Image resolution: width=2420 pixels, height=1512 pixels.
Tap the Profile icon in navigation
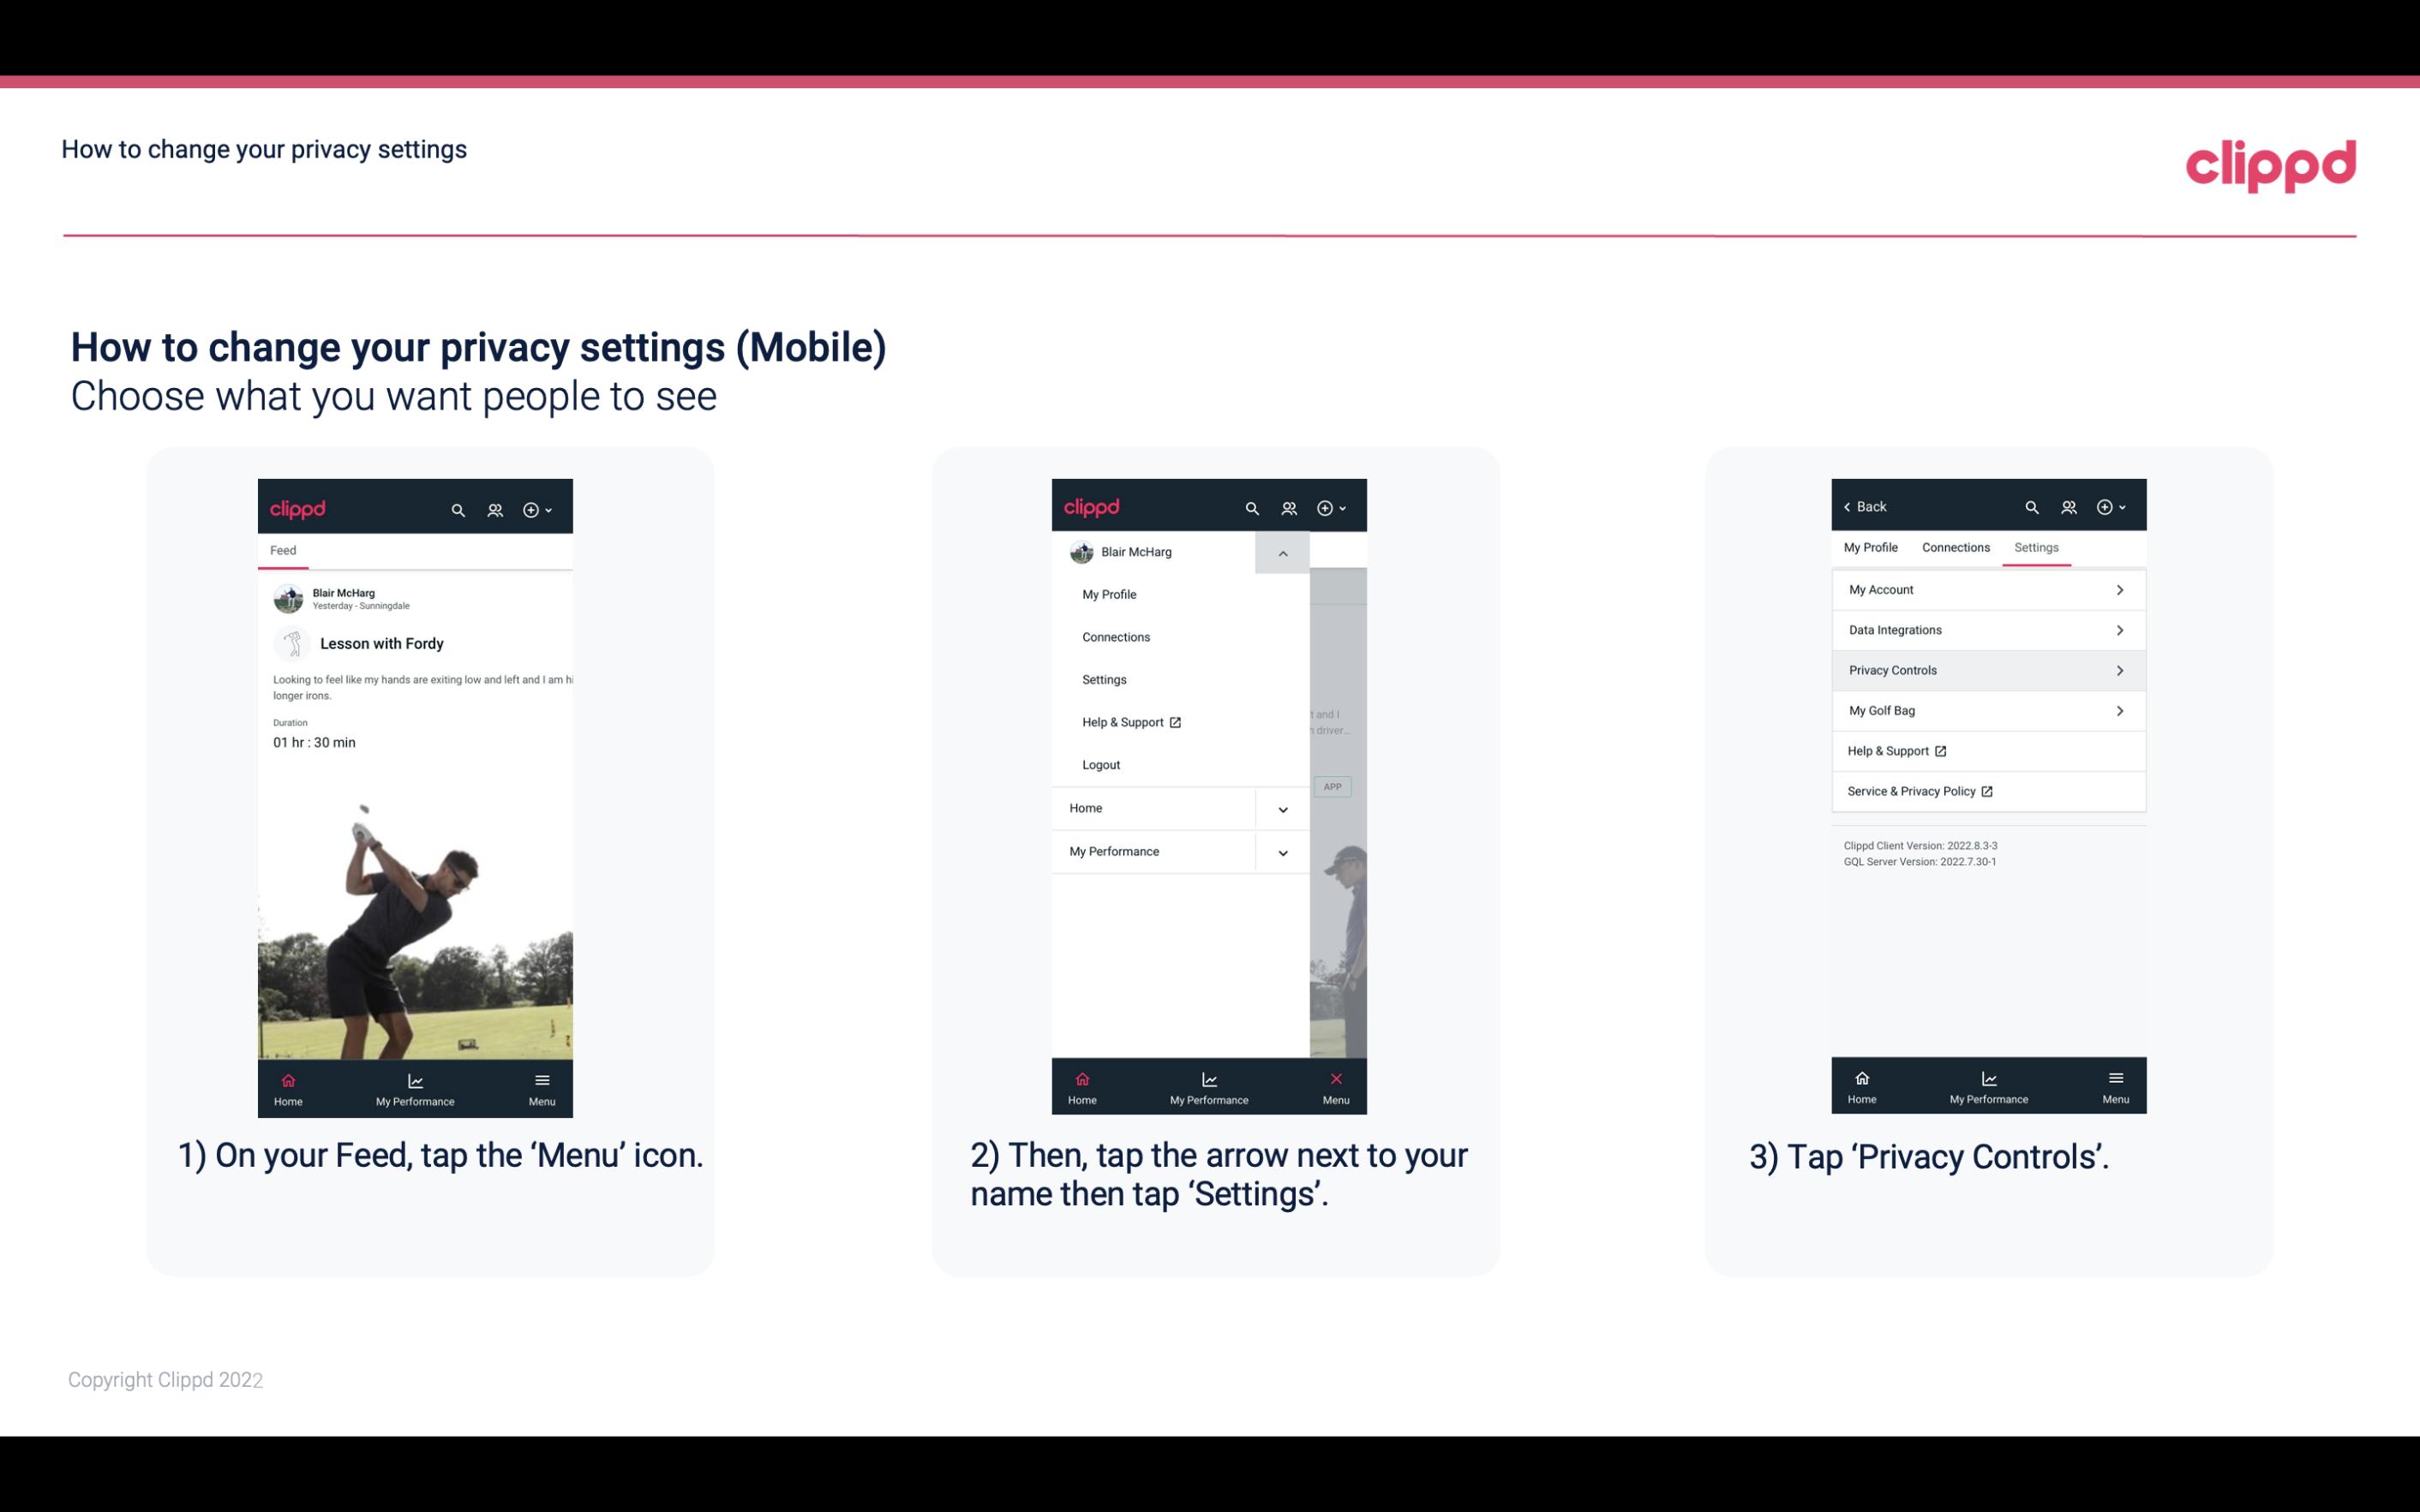[x=494, y=507]
